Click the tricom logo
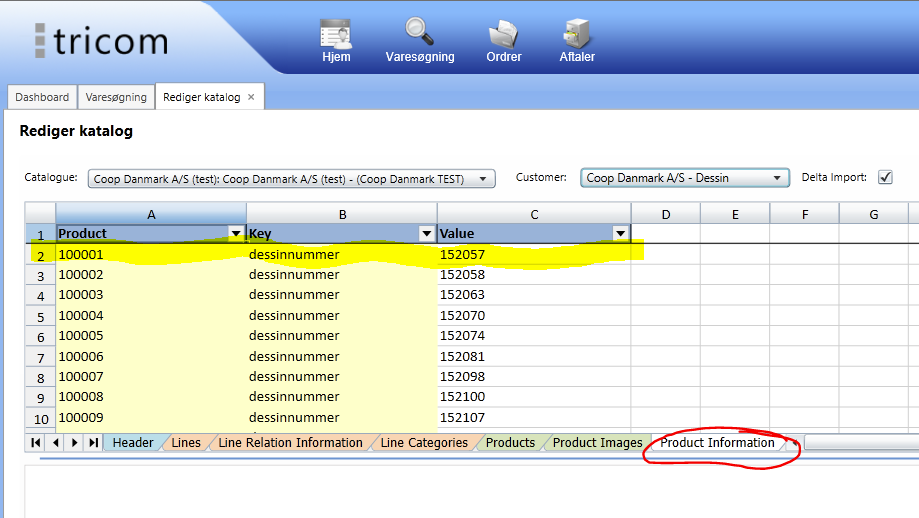 (101, 41)
